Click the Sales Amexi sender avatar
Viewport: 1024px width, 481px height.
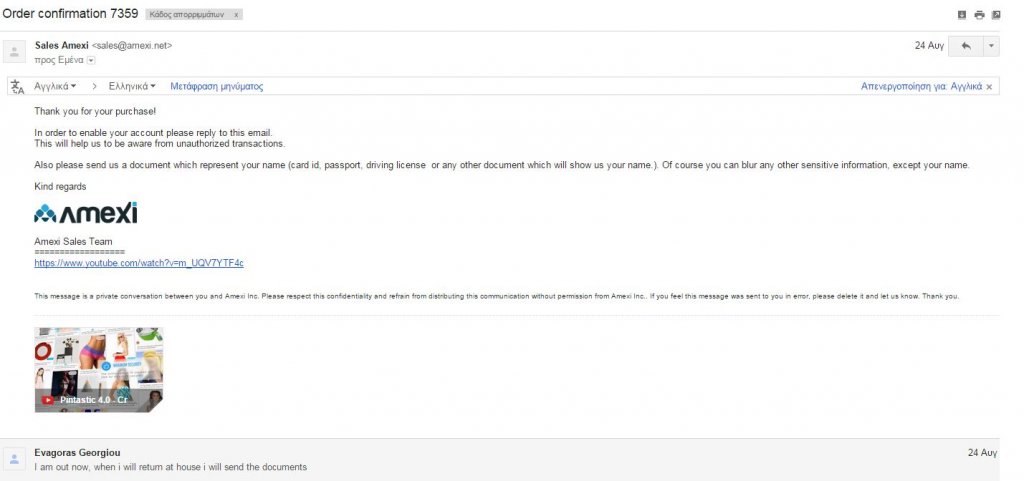[15, 51]
